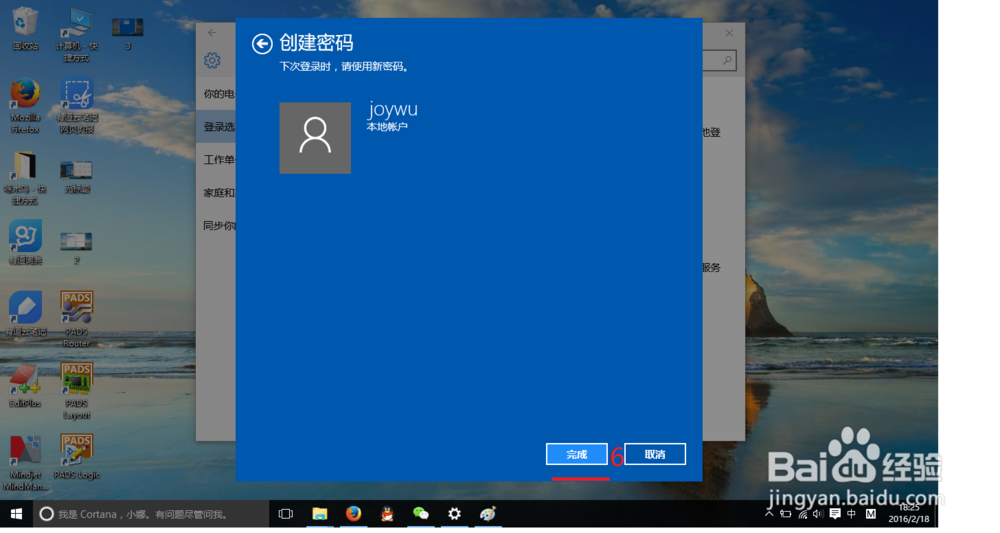Open Paint from the taskbar
The image size is (1000, 533).
[488, 514]
